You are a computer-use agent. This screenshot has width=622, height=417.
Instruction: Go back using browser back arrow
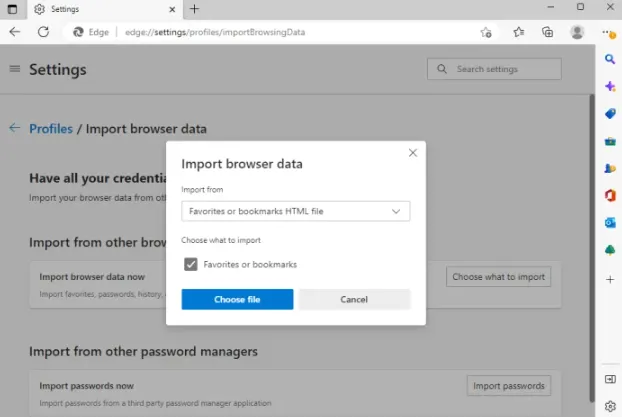coord(15,32)
